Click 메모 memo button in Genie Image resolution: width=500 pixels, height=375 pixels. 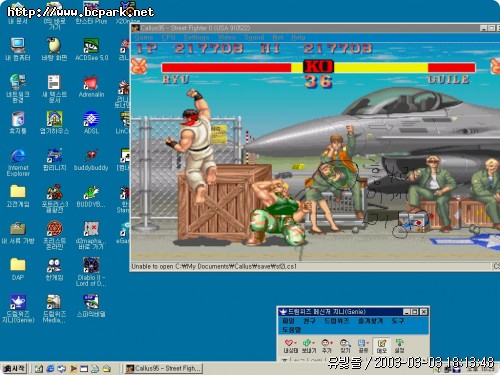click(x=382, y=346)
